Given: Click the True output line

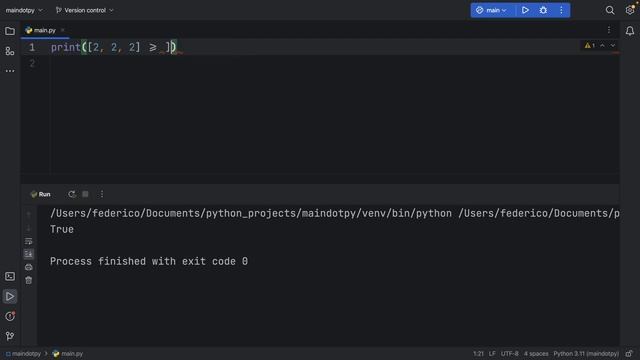Looking at the screenshot, I should (62, 229).
